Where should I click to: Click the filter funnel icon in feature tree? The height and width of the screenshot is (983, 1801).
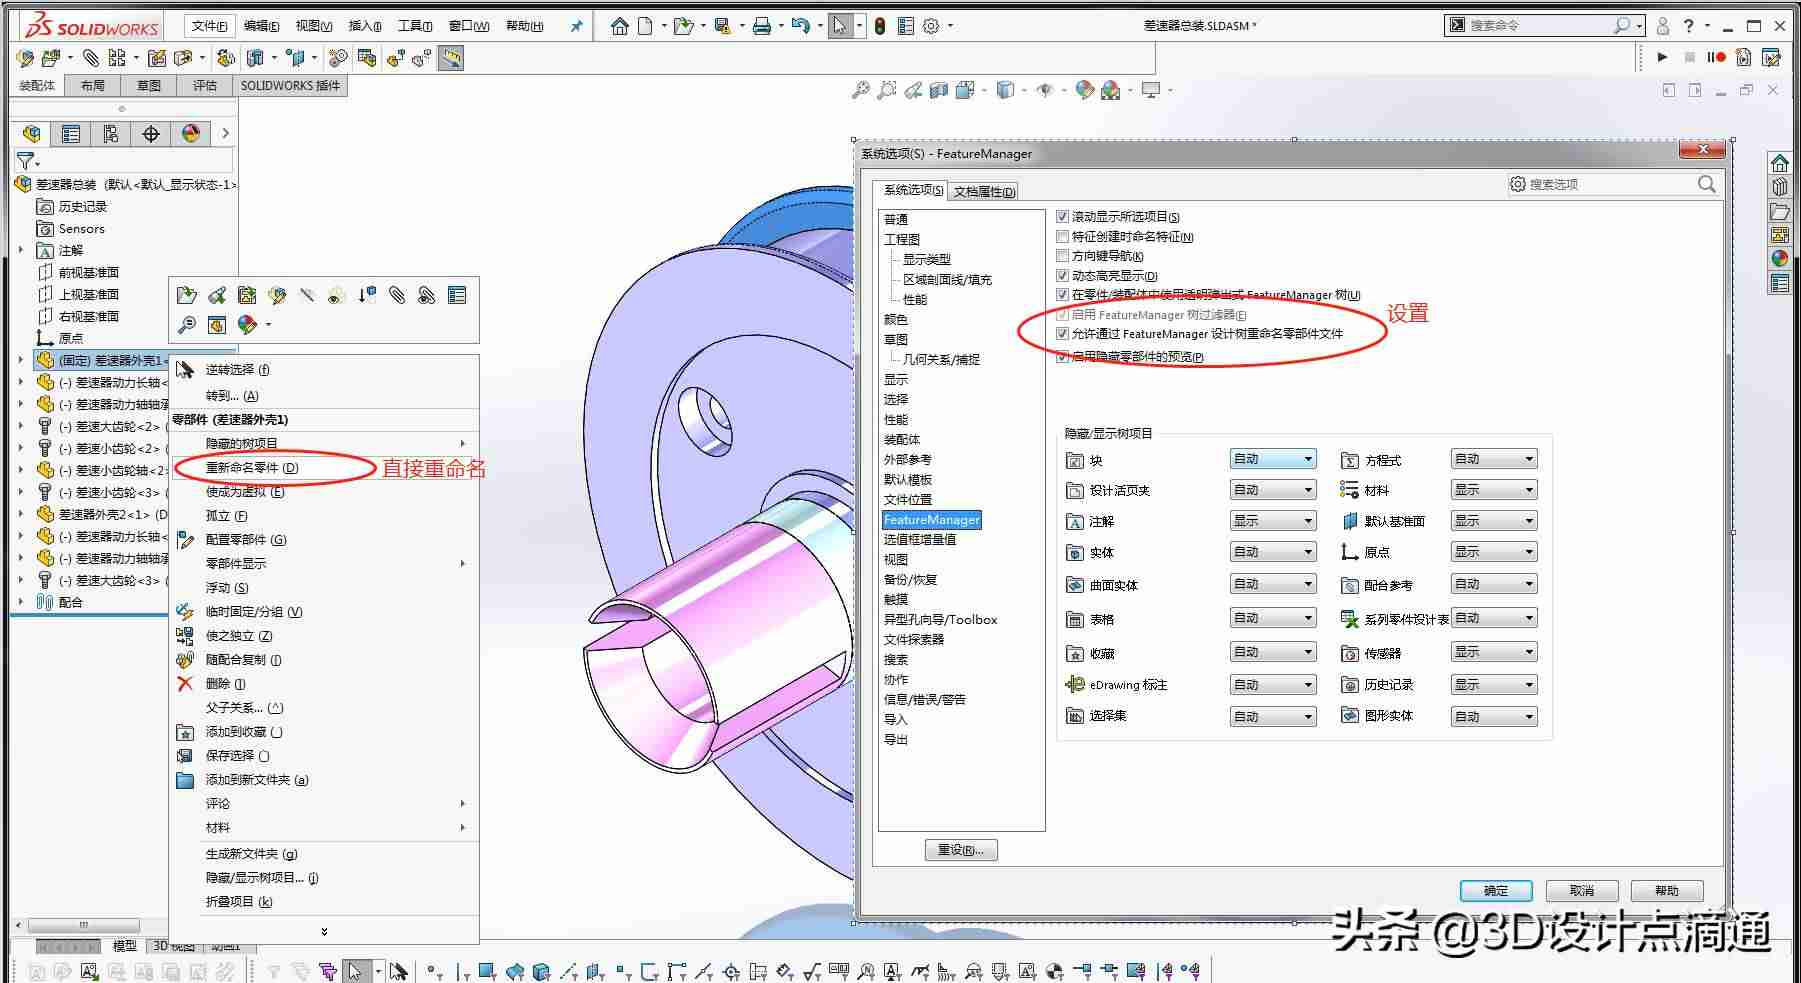(x=26, y=161)
